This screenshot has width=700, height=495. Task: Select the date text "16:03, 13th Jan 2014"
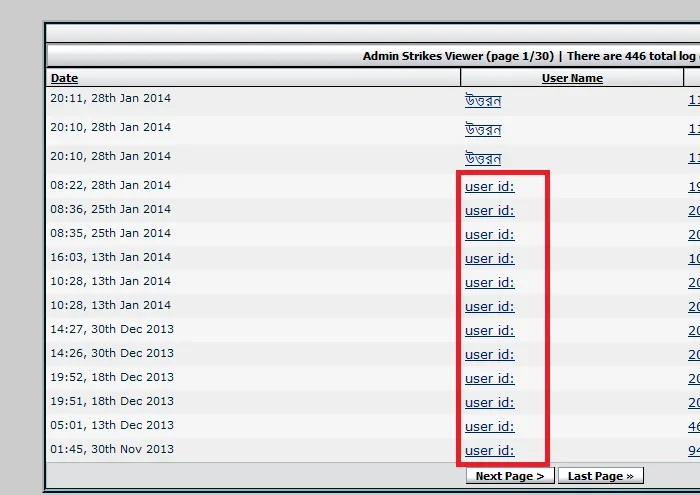click(110, 258)
